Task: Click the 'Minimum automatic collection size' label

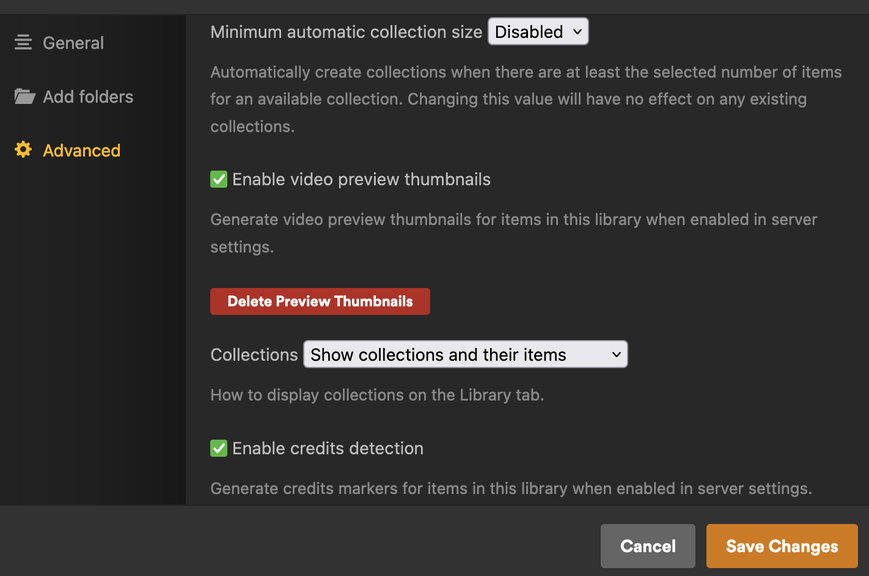Action: point(346,32)
